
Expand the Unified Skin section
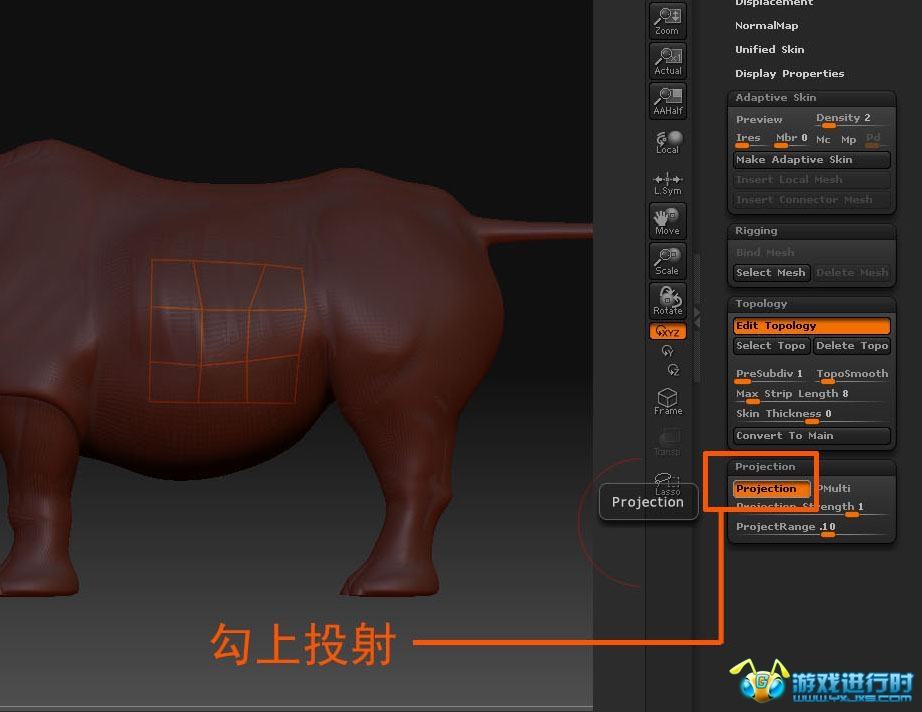(769, 49)
